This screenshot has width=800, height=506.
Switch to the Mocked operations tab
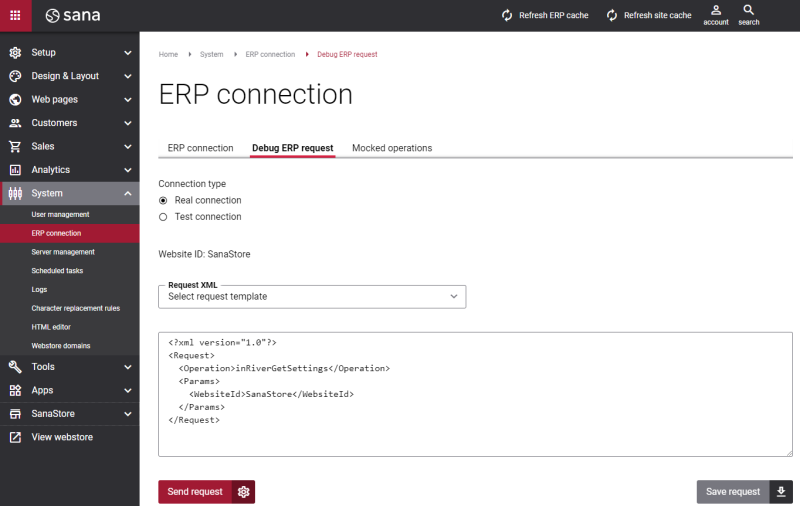tap(392, 148)
